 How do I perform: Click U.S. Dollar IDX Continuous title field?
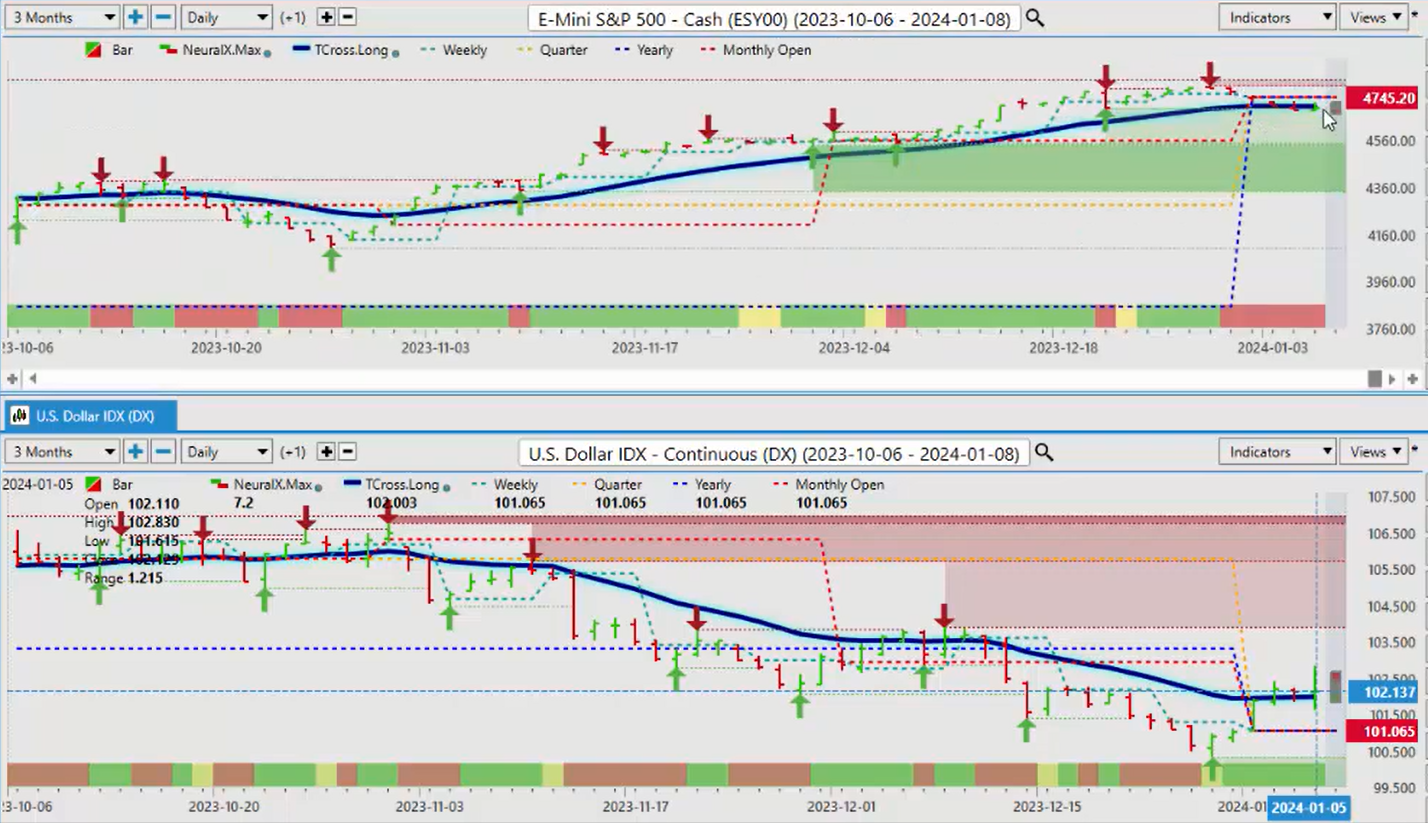click(775, 453)
